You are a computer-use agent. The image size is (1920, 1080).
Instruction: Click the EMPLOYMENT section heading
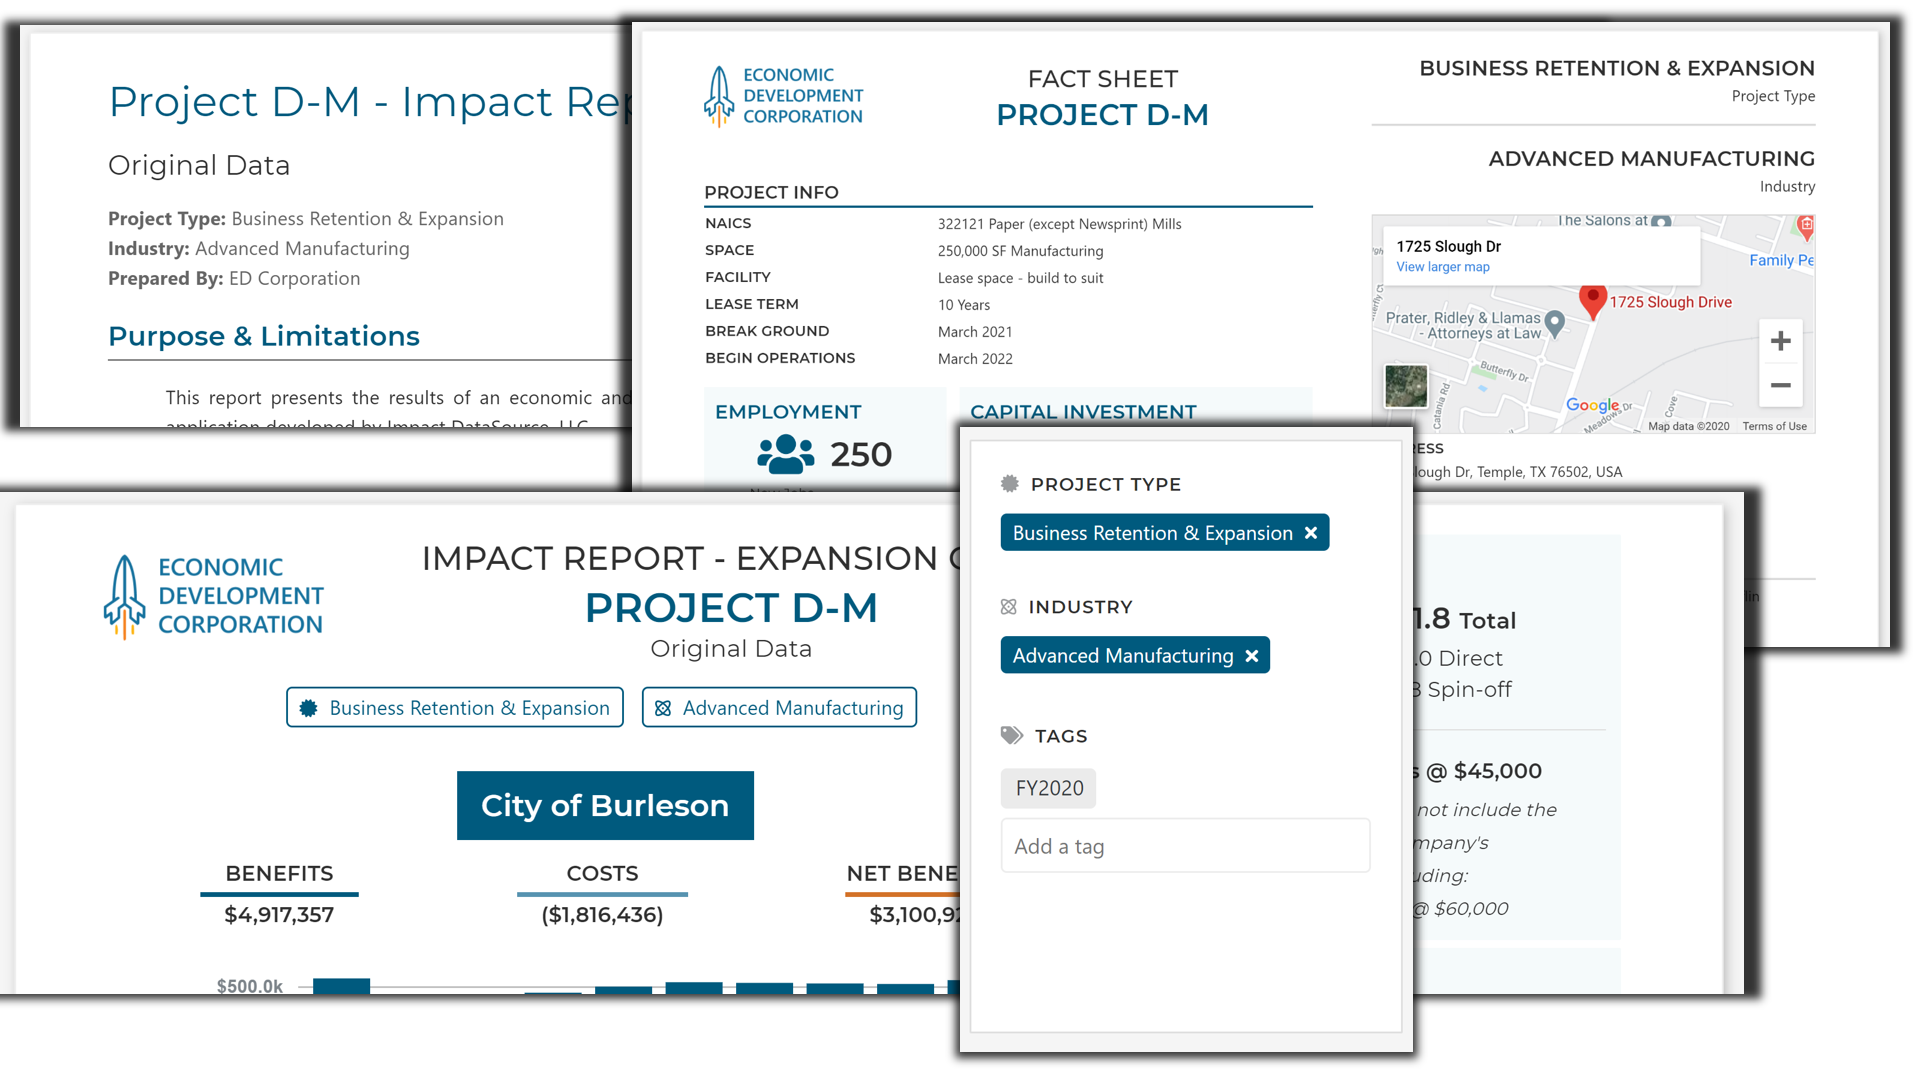pyautogui.click(x=788, y=412)
